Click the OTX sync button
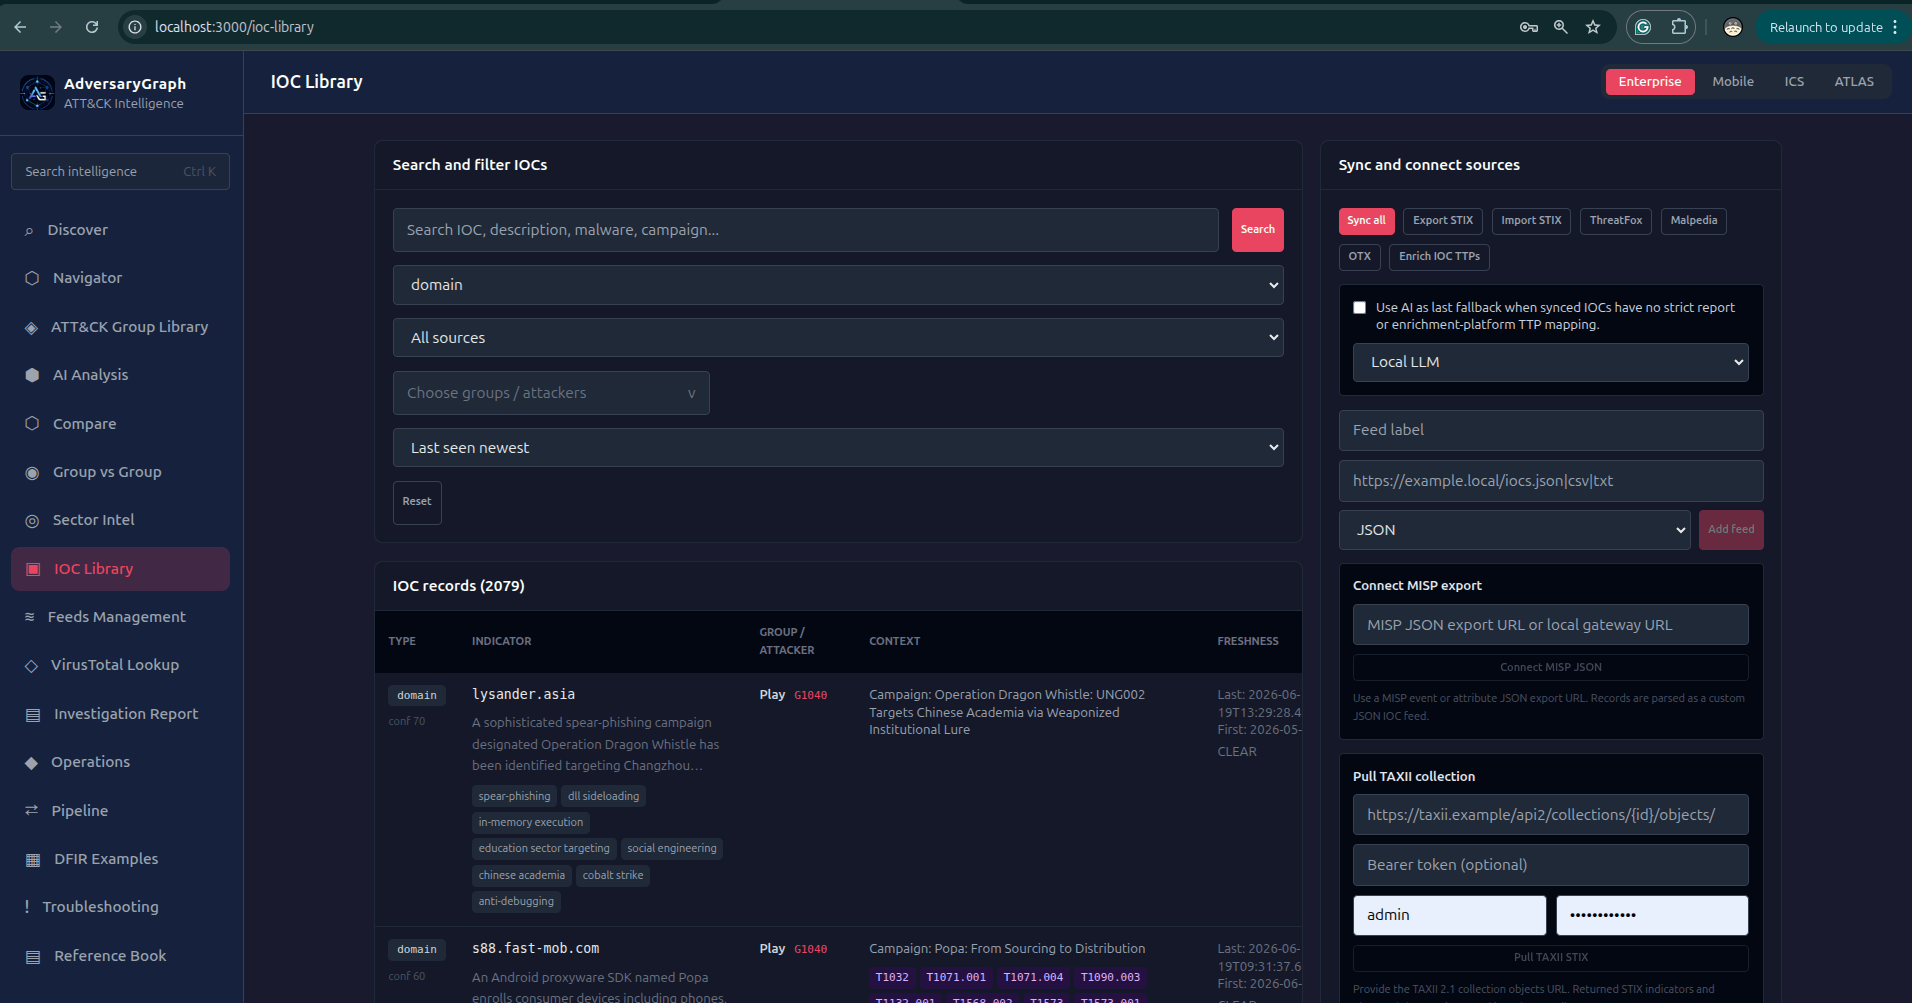This screenshot has height=1003, width=1912. (x=1360, y=257)
